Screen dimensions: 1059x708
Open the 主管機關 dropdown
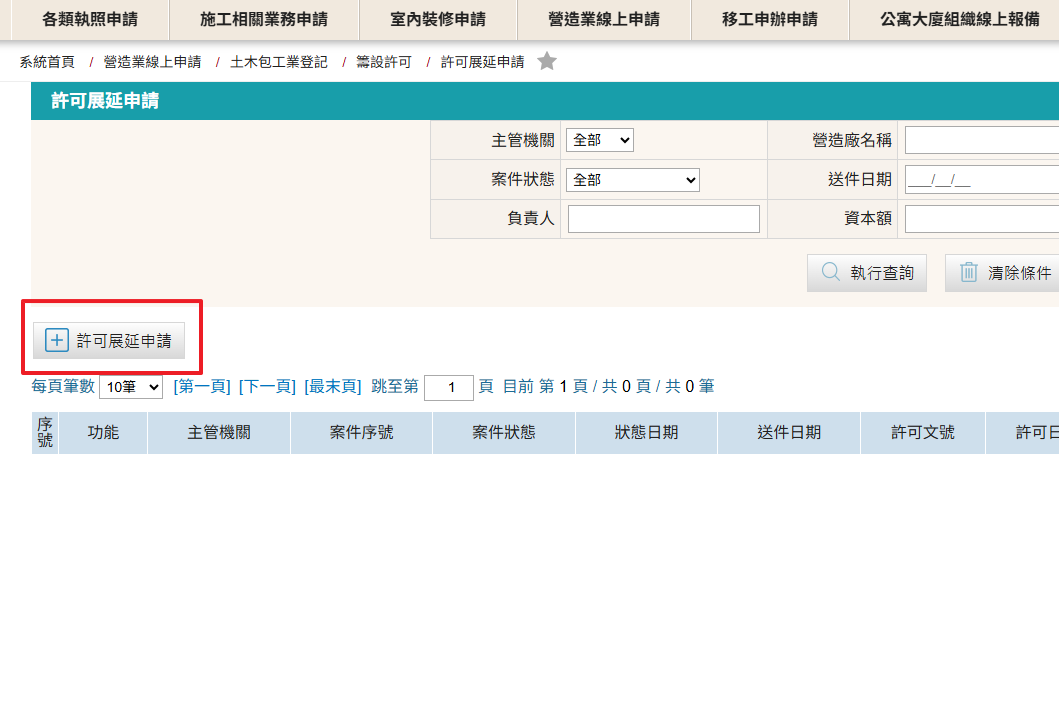[x=600, y=140]
